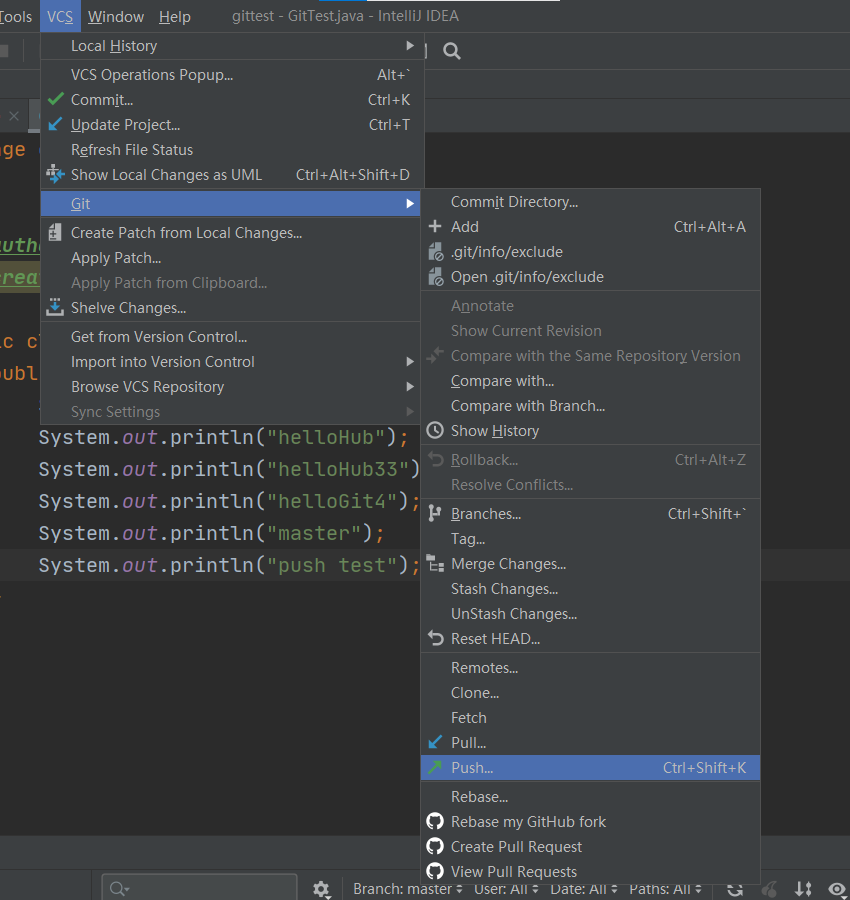Choose Refresh File Status
The image size is (850, 900).
click(232, 150)
